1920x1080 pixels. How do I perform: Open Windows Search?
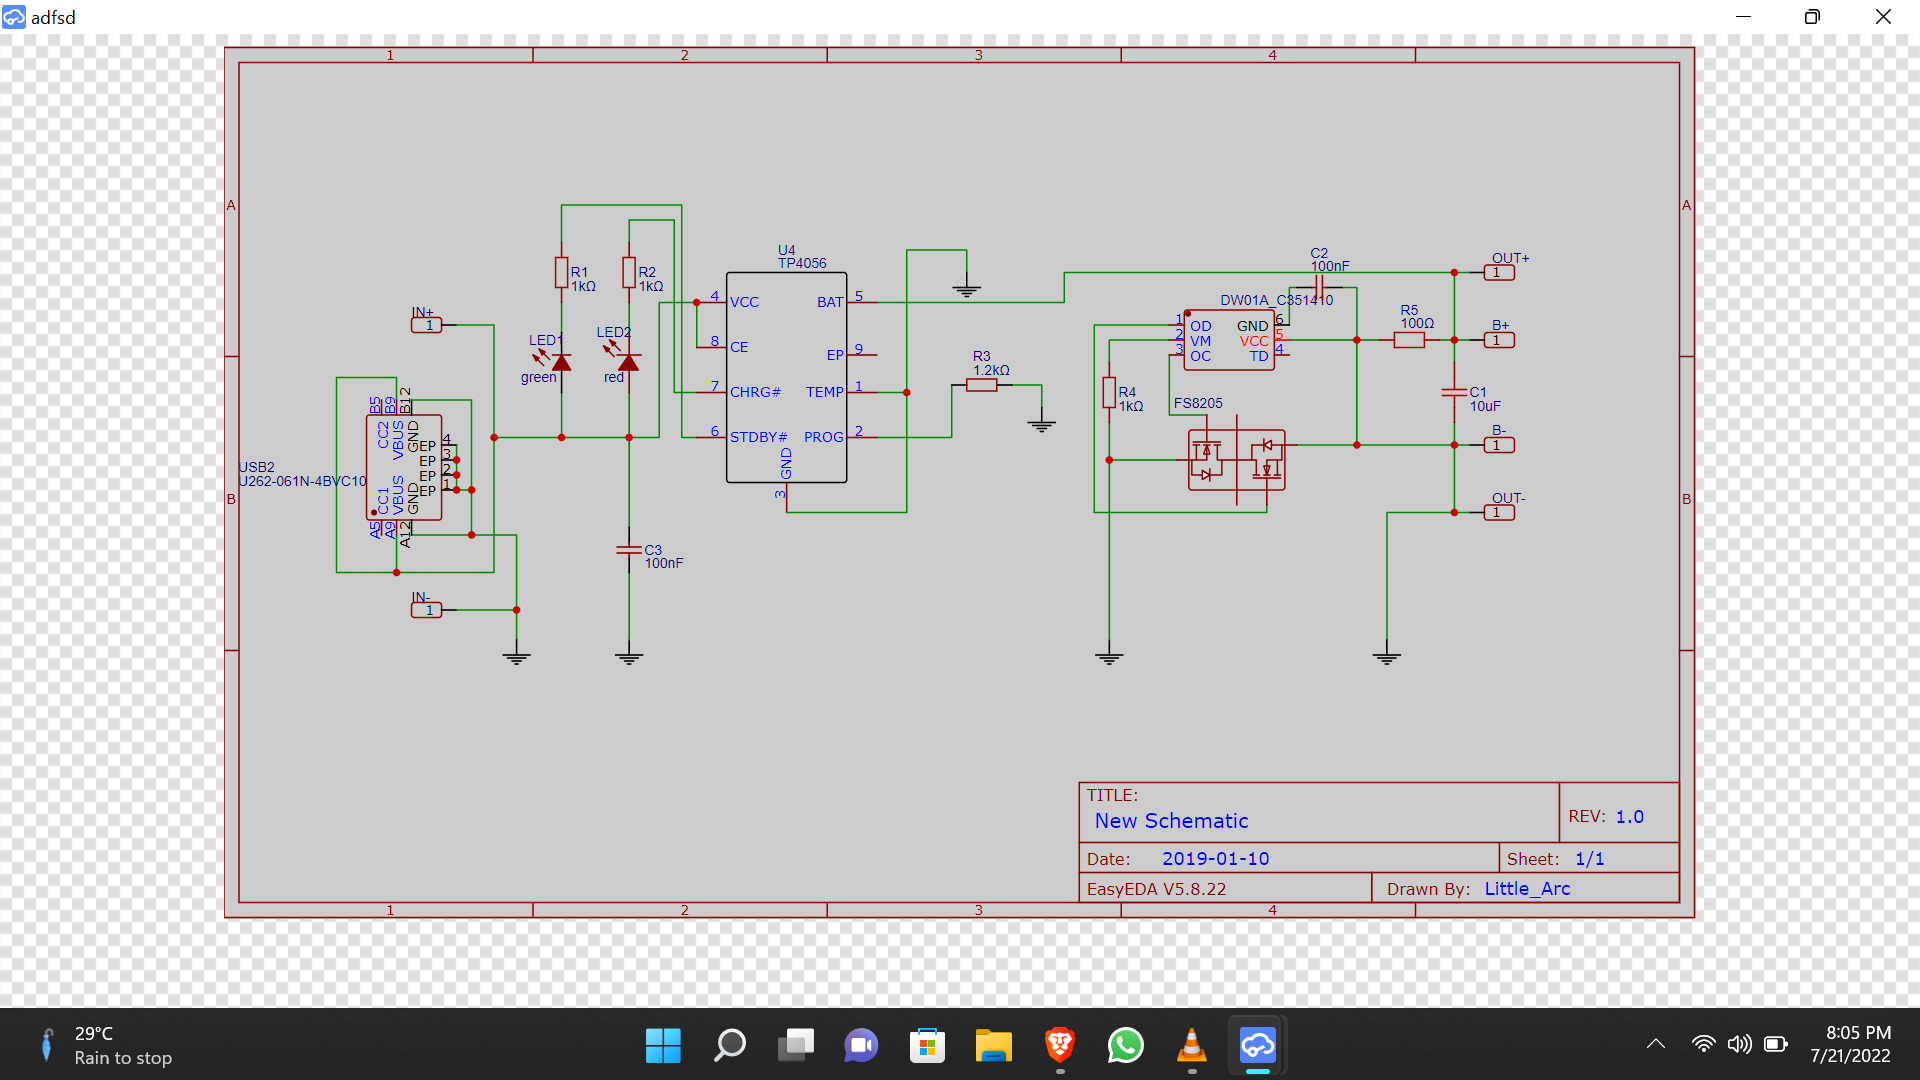(729, 1045)
